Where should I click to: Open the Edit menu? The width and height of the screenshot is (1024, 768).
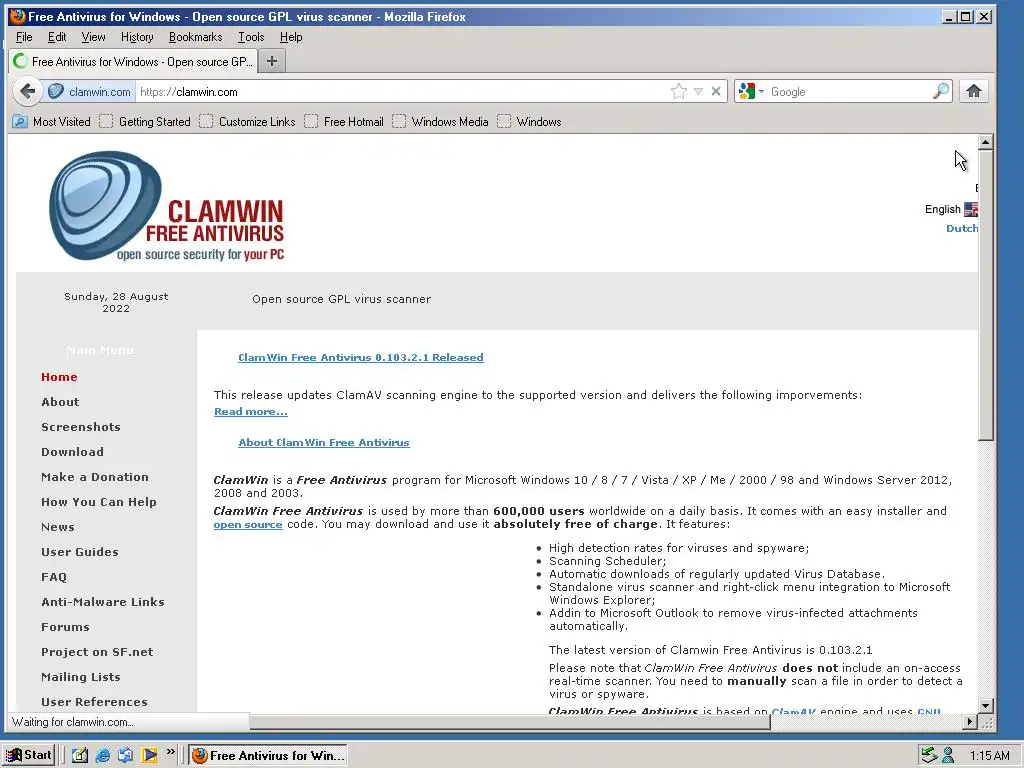point(57,37)
